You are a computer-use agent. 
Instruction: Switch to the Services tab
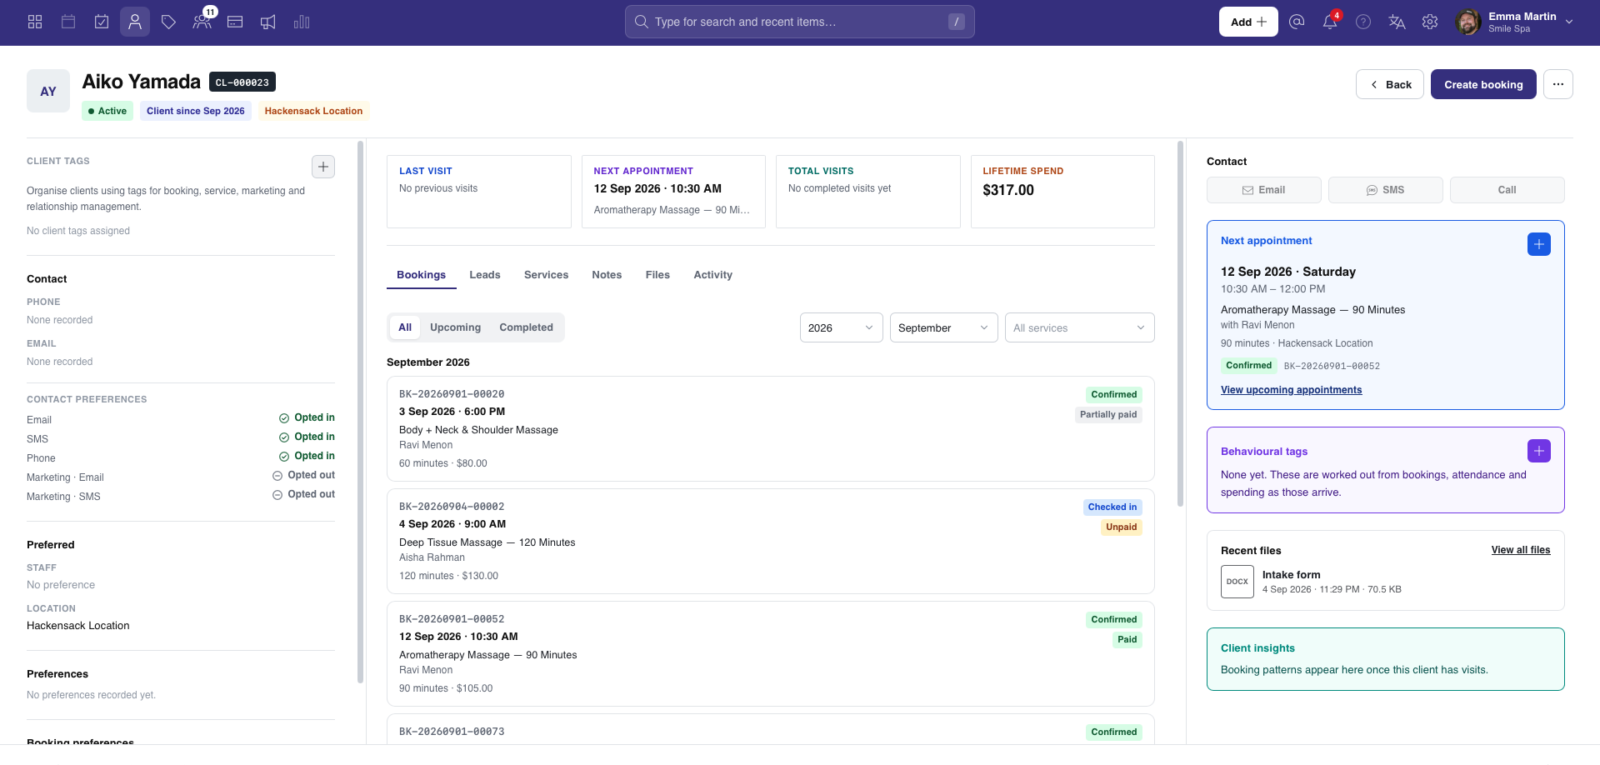click(x=546, y=275)
